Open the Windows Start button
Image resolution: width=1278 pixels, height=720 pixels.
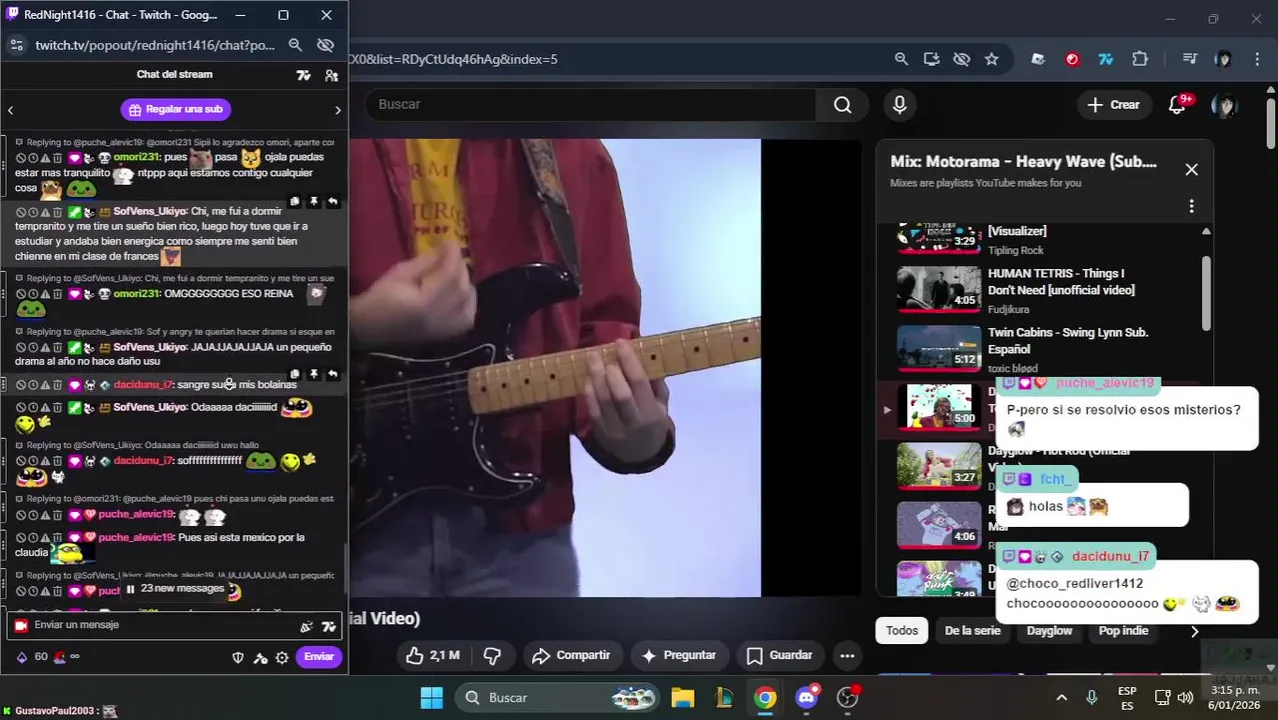(431, 698)
